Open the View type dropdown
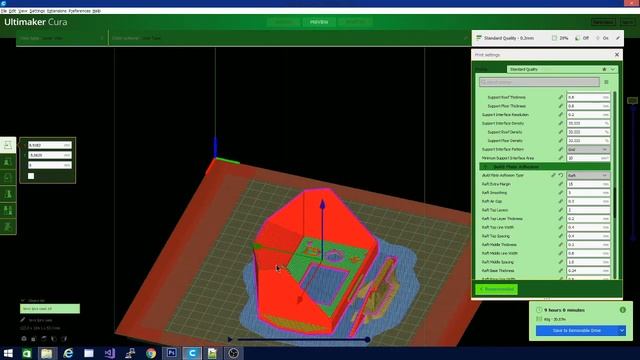 coord(62,38)
